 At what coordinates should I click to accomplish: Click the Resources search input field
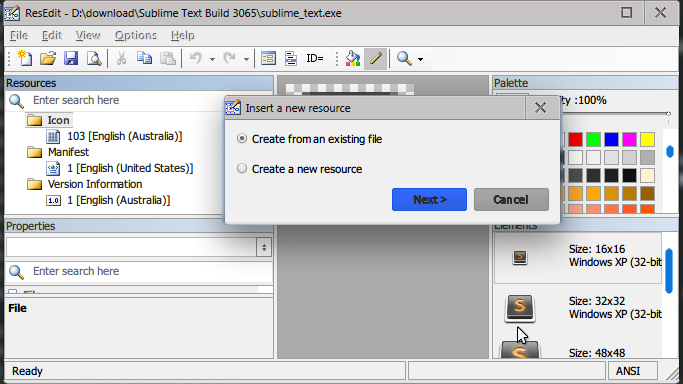[x=126, y=101]
